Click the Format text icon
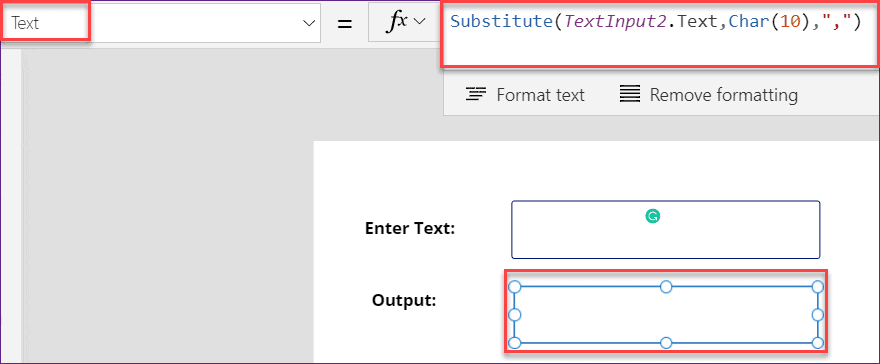This screenshot has height=364, width=880. point(475,95)
